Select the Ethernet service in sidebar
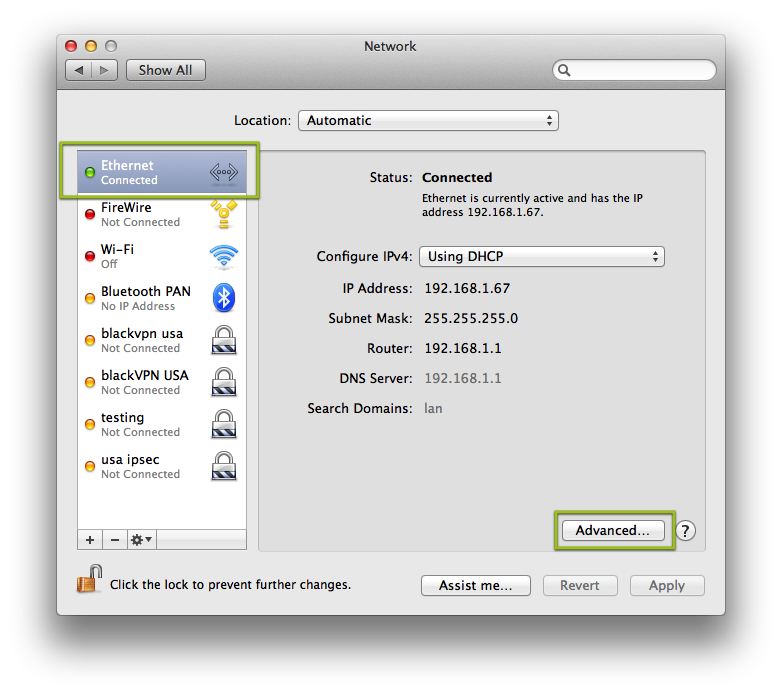Viewport: 782px width, 694px height. pyautogui.click(x=162, y=172)
